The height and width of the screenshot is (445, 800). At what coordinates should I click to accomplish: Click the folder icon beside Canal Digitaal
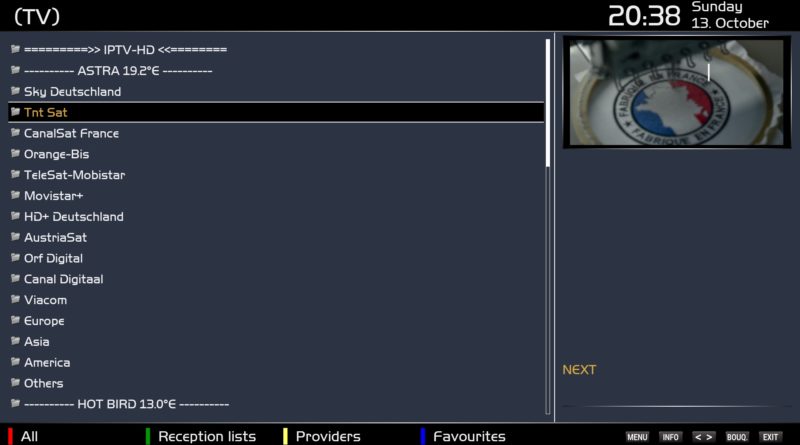click(x=15, y=279)
